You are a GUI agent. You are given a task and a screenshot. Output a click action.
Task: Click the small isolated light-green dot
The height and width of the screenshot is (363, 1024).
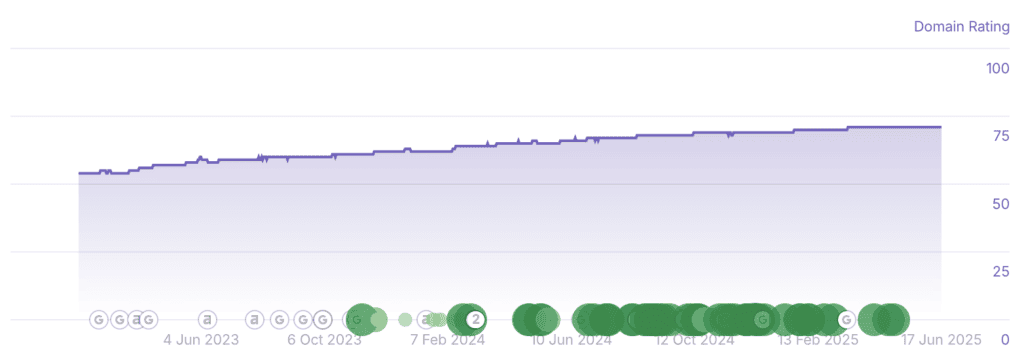coord(405,320)
